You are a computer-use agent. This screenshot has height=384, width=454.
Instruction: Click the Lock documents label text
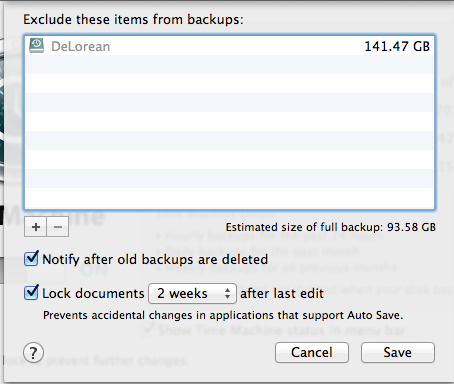[x=93, y=293]
